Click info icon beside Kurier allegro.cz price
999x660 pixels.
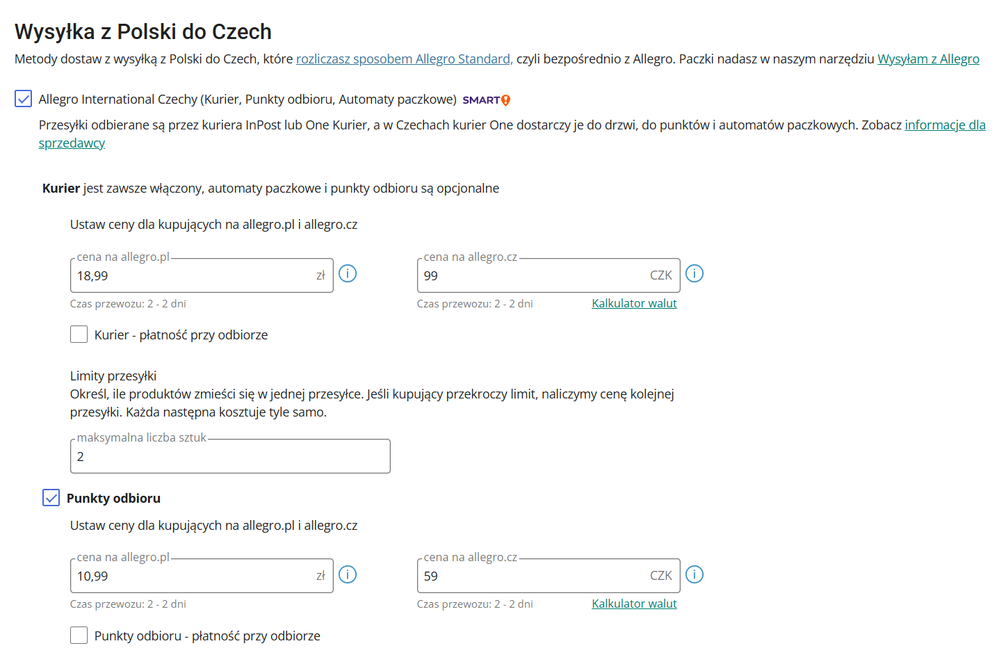695,274
